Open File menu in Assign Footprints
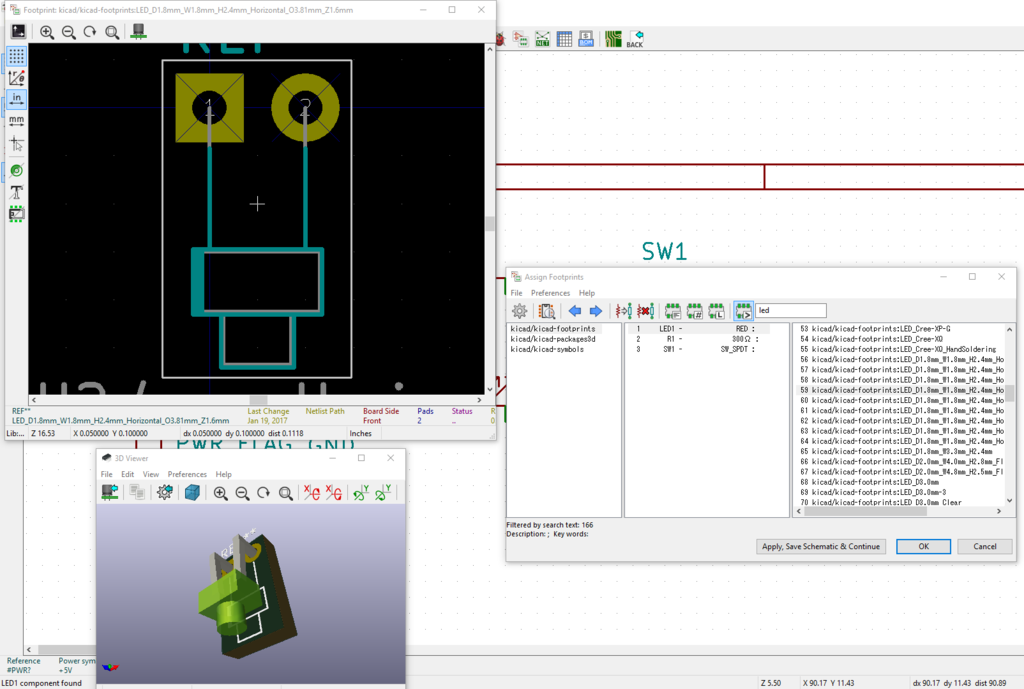1024x689 pixels. [517, 293]
